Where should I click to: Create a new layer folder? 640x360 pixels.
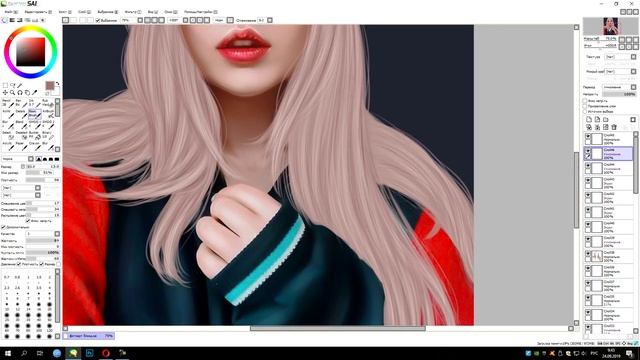(x=606, y=120)
